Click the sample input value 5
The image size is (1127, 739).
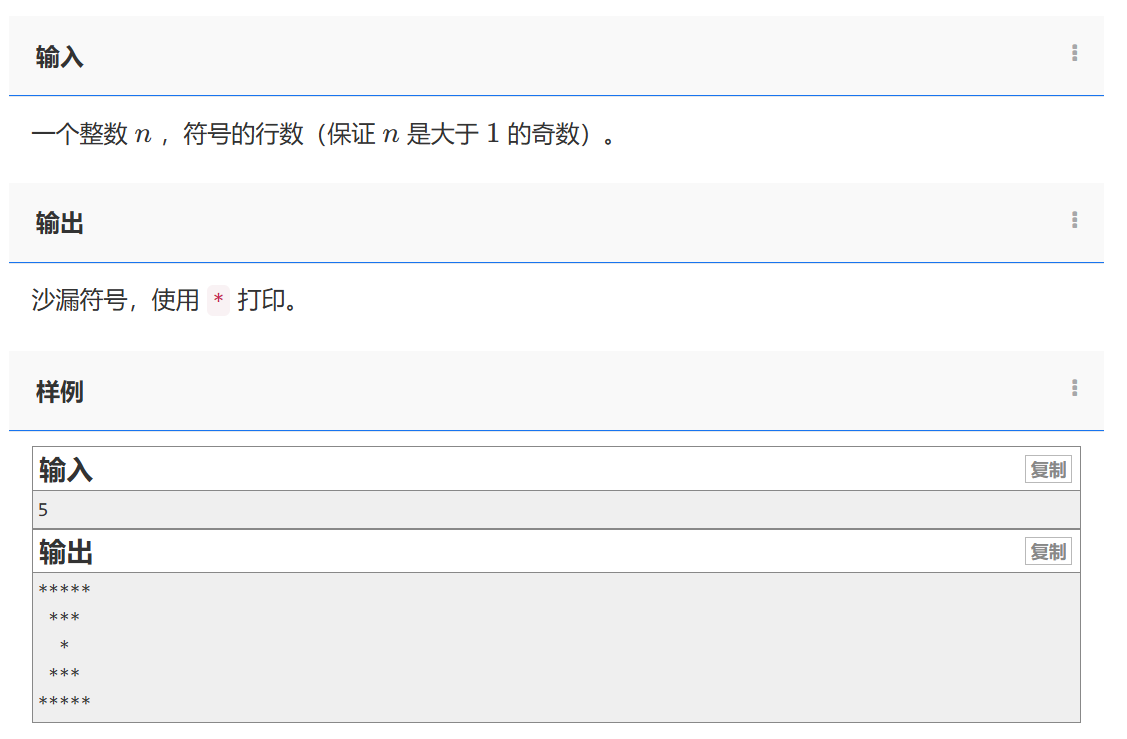pos(43,510)
